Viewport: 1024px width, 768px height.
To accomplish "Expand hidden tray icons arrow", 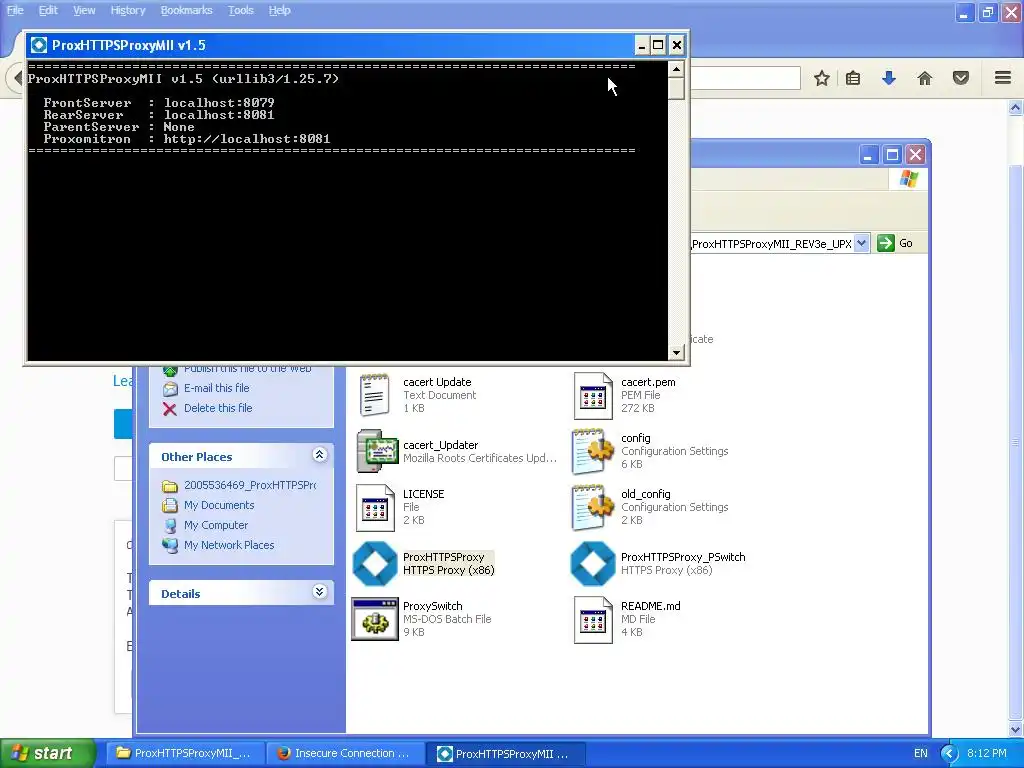I will click(949, 754).
